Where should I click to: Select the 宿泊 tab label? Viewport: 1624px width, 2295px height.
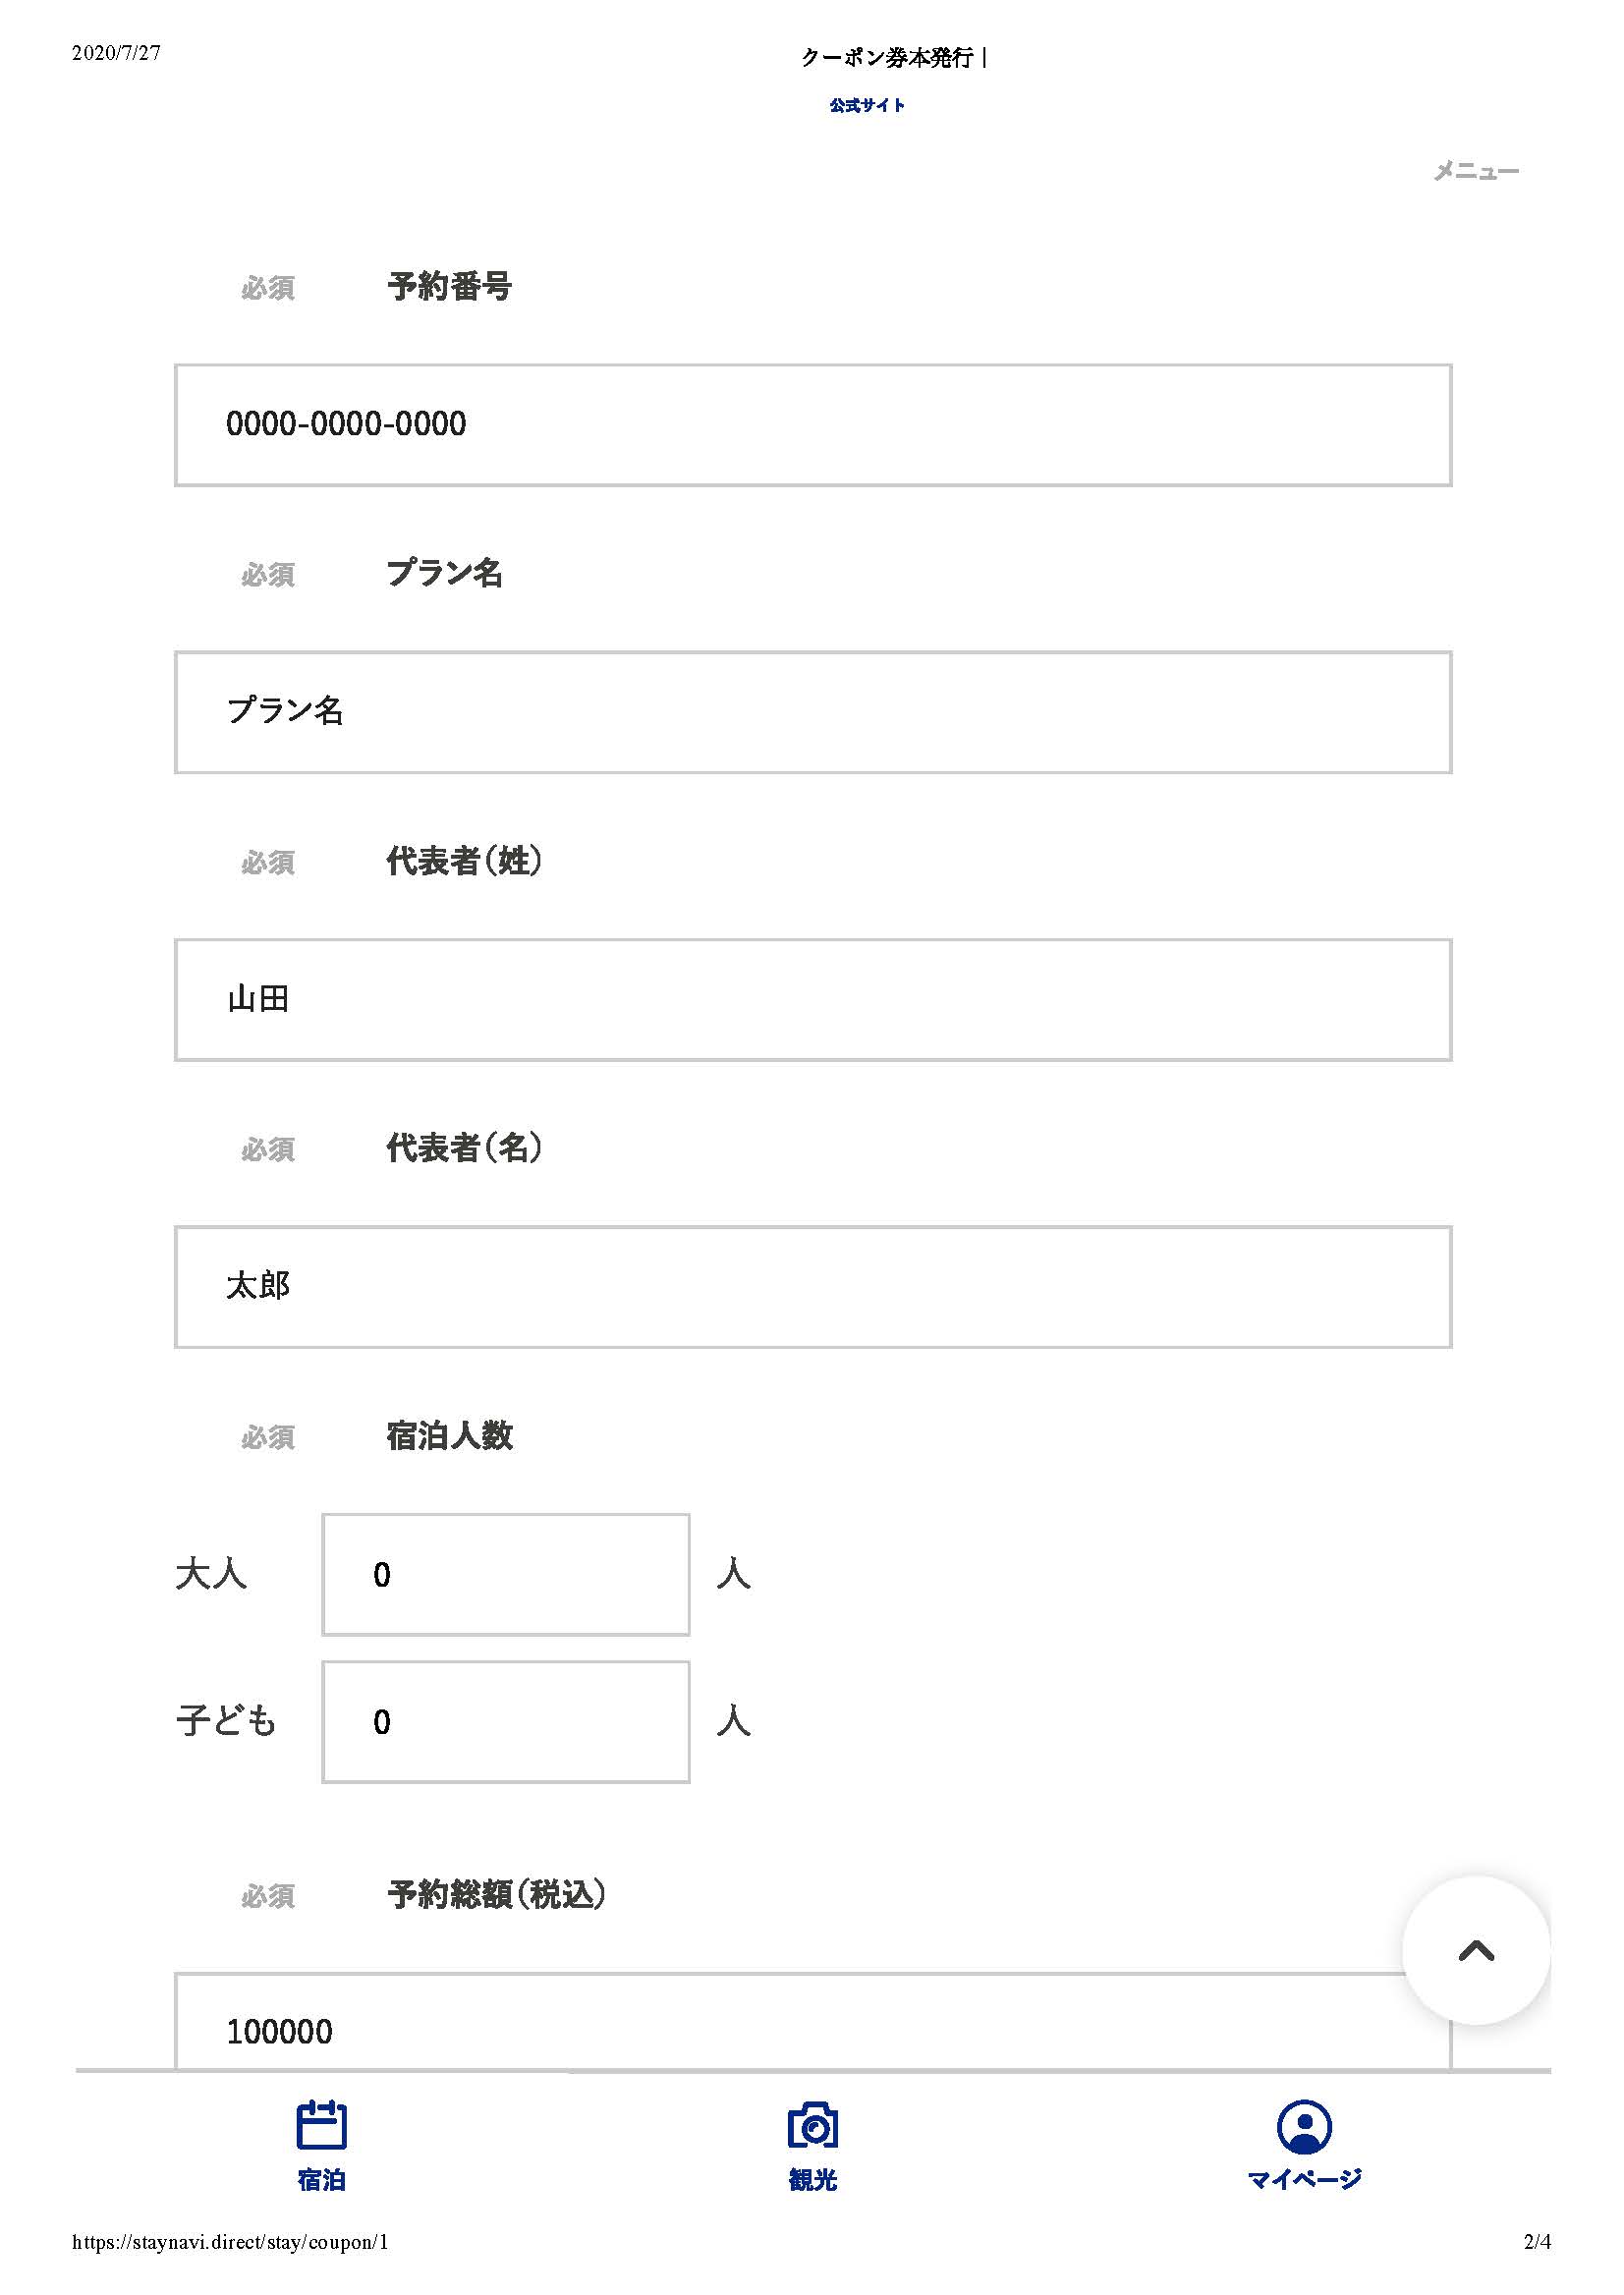[321, 2179]
